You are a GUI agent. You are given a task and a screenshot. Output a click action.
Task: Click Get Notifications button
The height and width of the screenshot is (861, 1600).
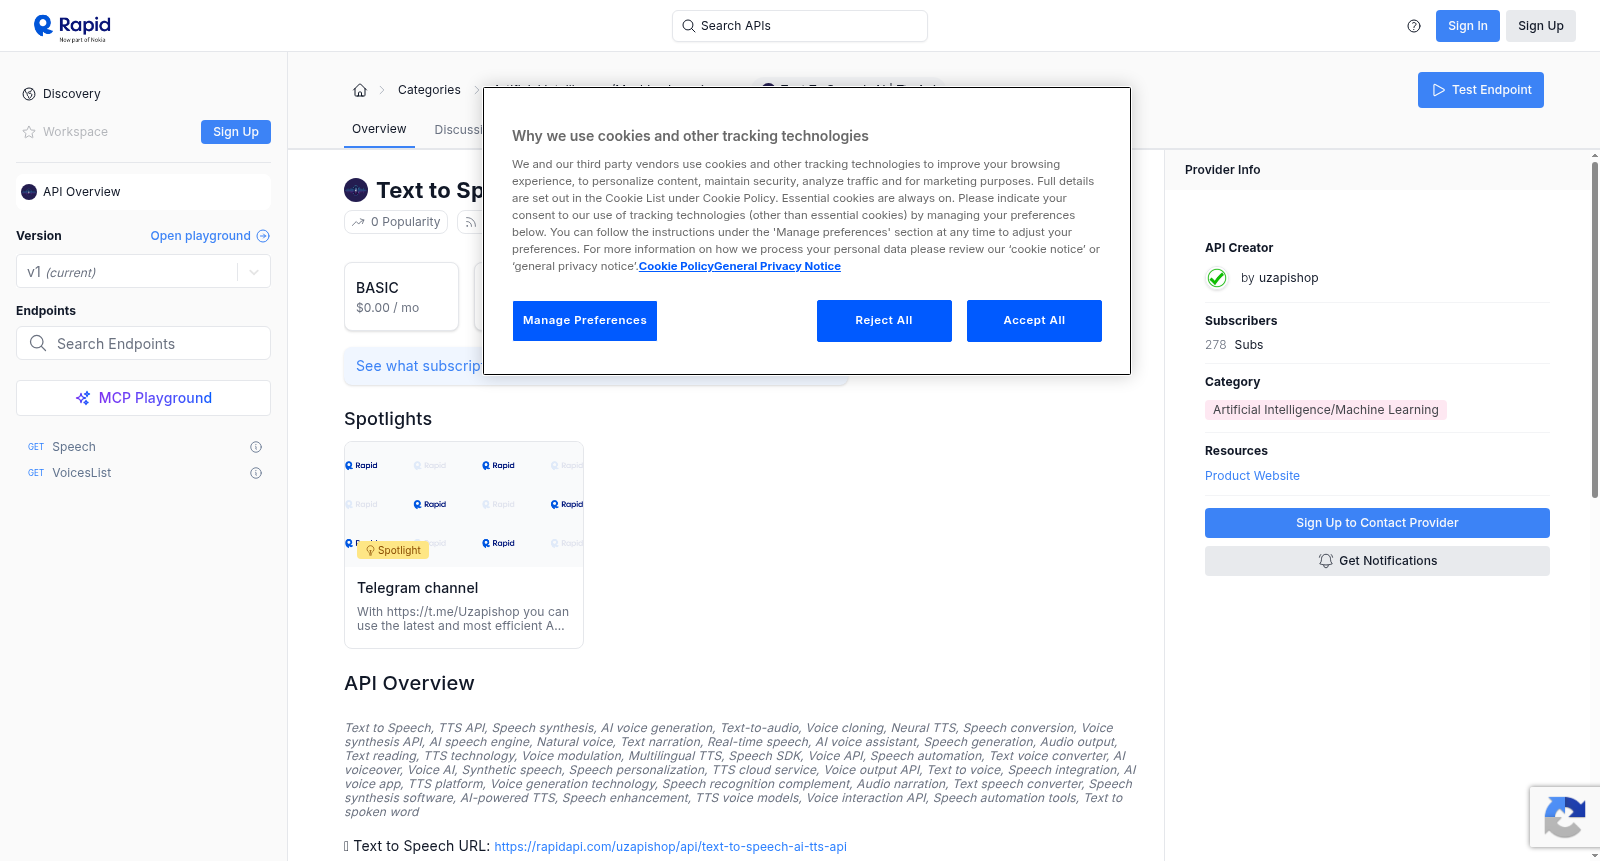(1377, 561)
